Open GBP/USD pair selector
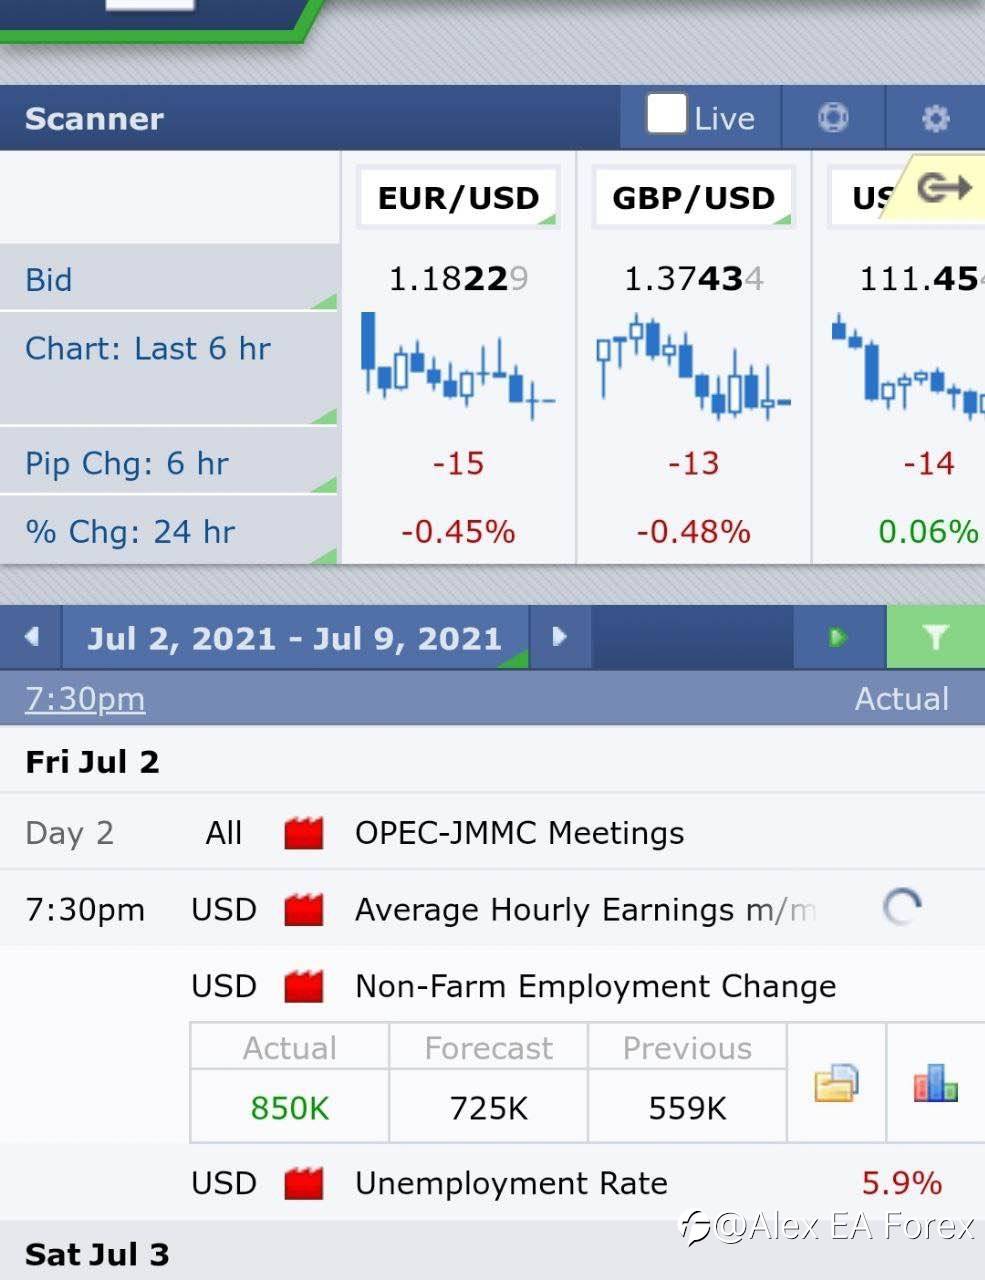Image resolution: width=985 pixels, height=1280 pixels. [693, 198]
